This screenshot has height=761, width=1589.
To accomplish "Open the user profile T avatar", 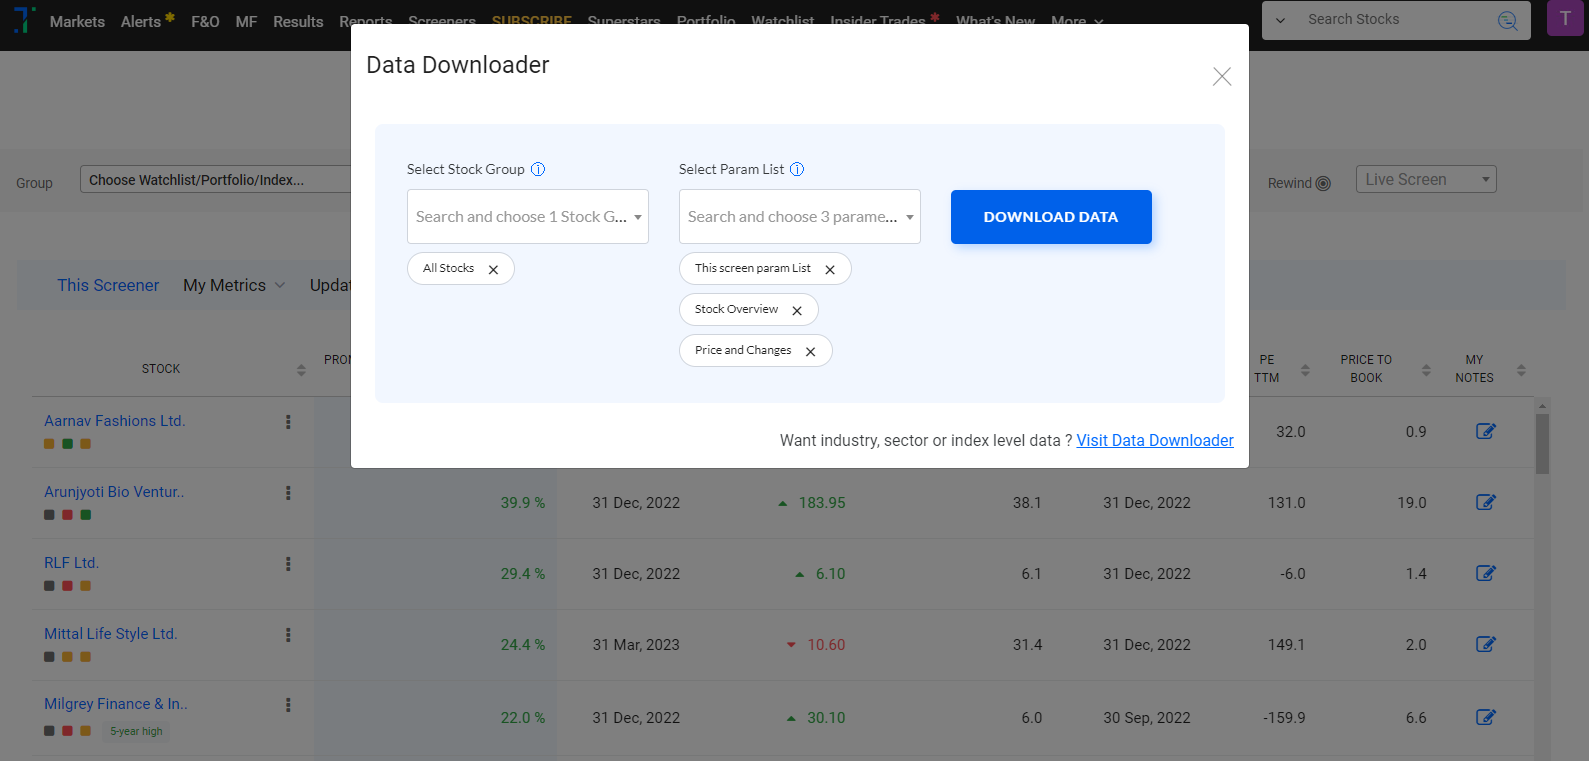I will 1565,19.
